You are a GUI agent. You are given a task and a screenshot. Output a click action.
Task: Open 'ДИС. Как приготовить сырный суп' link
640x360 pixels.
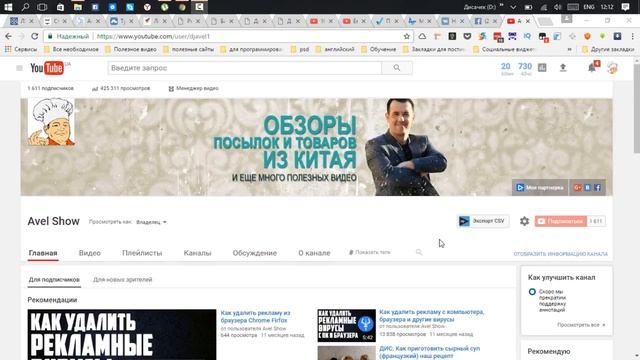pyautogui.click(x=429, y=352)
